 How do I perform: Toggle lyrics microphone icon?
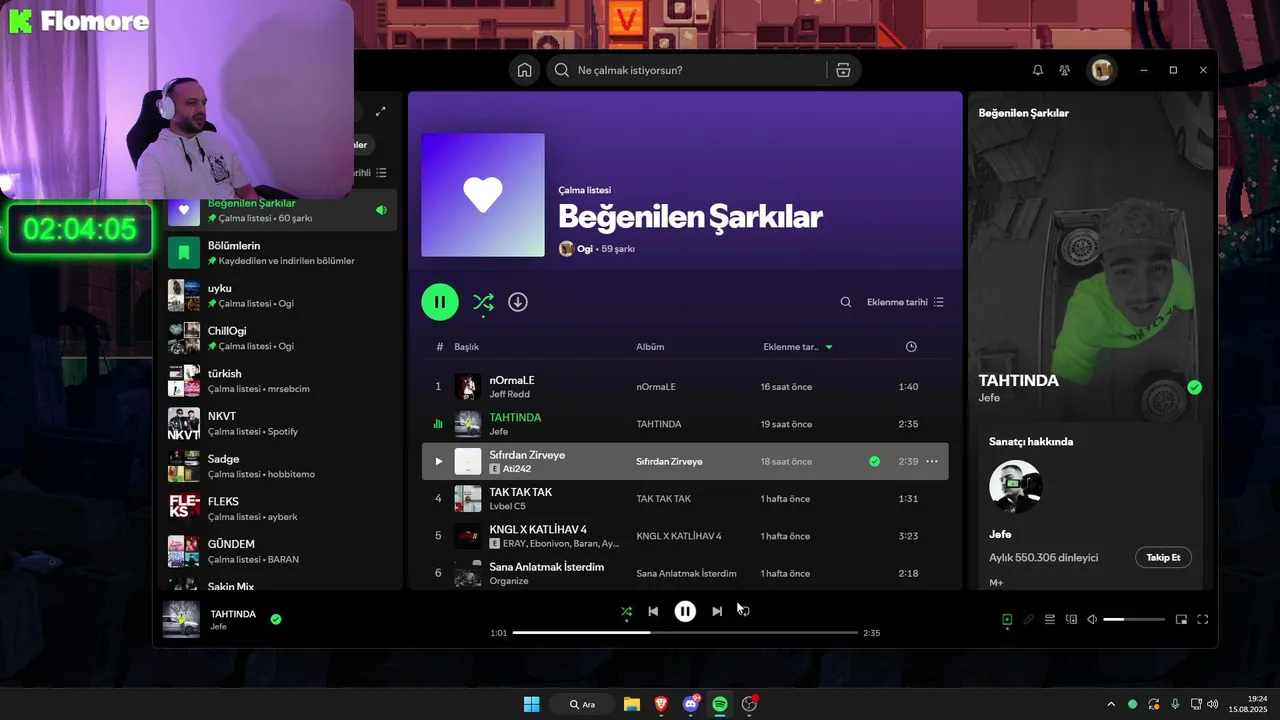pyautogui.click(x=1028, y=619)
